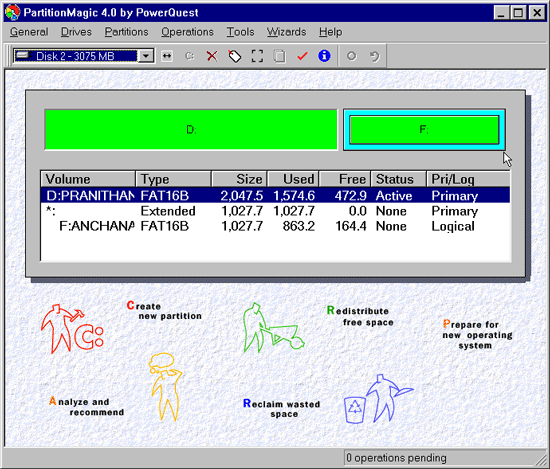Launch the Create new partition wizard link
The image size is (550, 469).
pyautogui.click(x=164, y=310)
